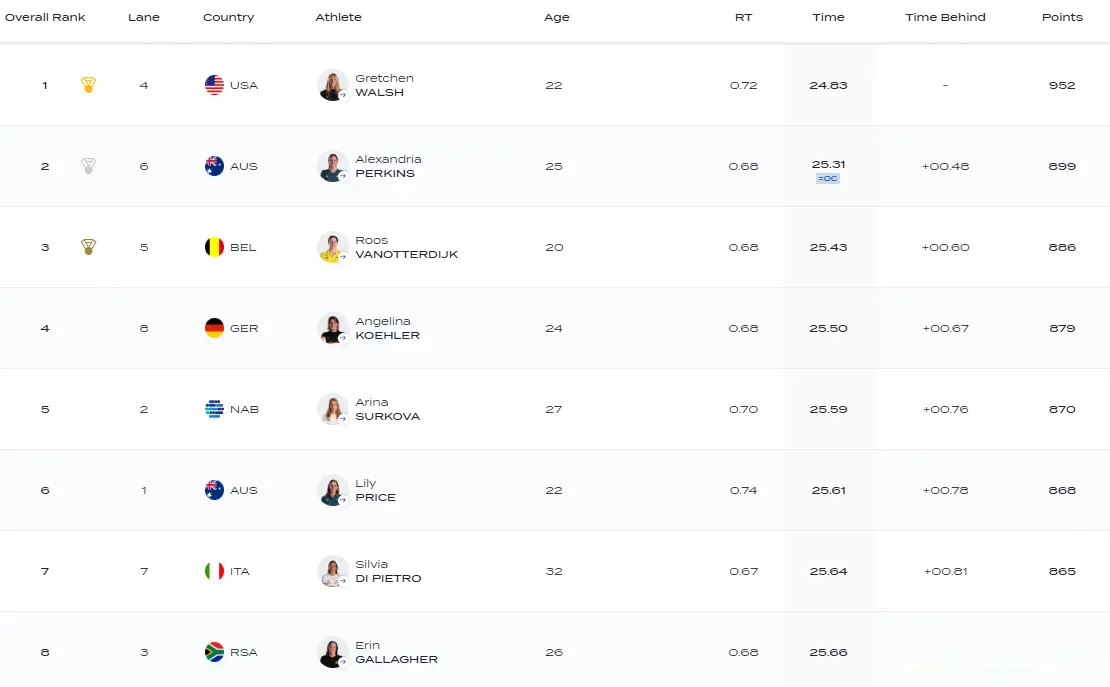Click the gold medal icon for rank 1
Viewport: 1110px width, 687px height.
[88, 85]
